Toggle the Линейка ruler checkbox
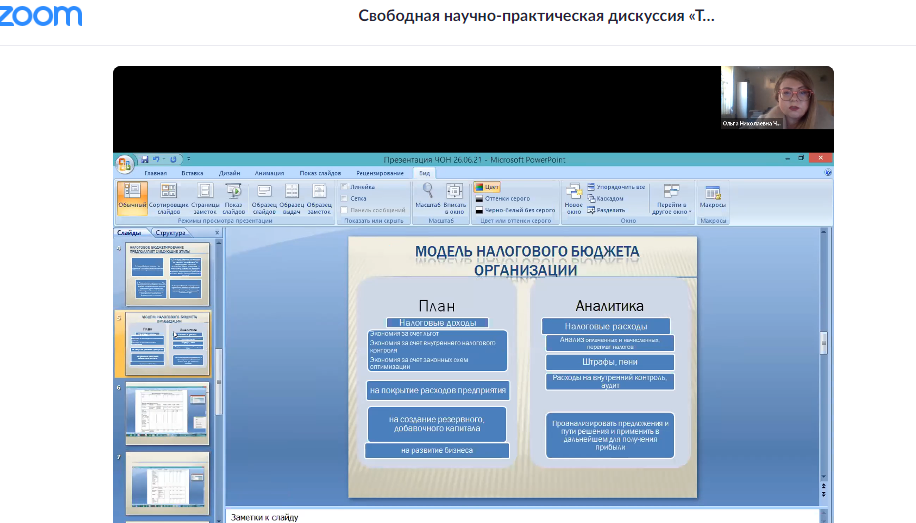Image resolution: width=916 pixels, height=523 pixels. pyautogui.click(x=346, y=186)
